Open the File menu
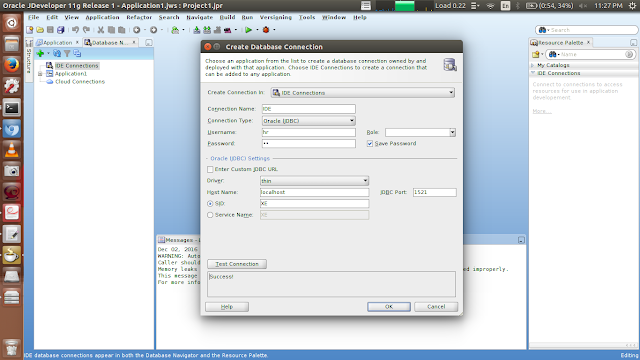 click(33, 18)
